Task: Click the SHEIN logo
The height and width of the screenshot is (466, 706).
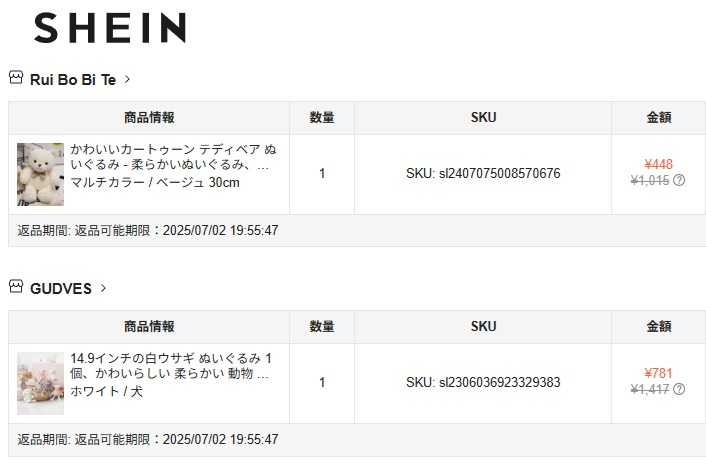Action: pyautogui.click(x=109, y=28)
